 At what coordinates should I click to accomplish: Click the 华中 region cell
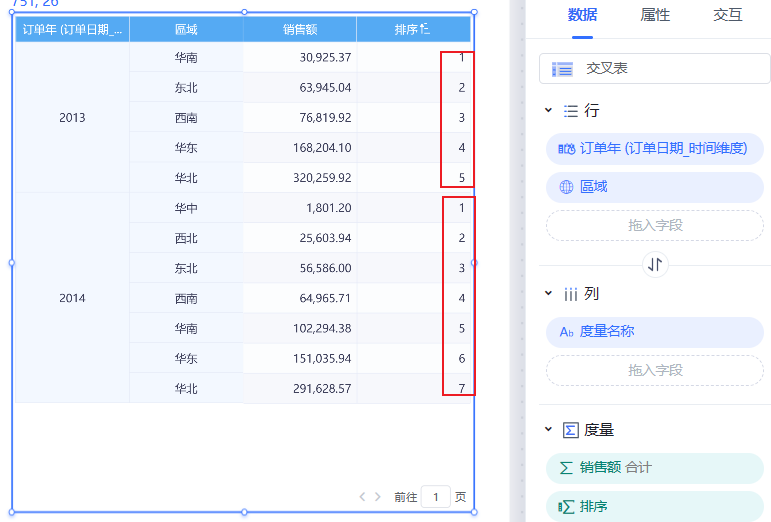(186, 208)
